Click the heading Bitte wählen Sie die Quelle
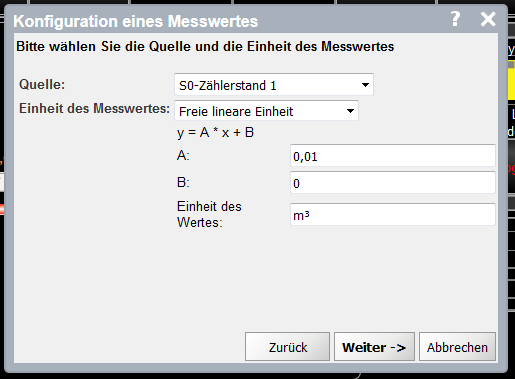 click(x=205, y=46)
